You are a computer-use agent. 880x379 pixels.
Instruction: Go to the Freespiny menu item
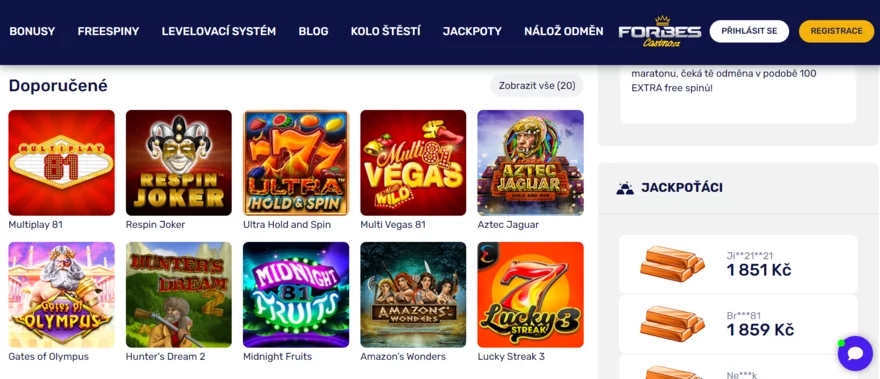[108, 31]
